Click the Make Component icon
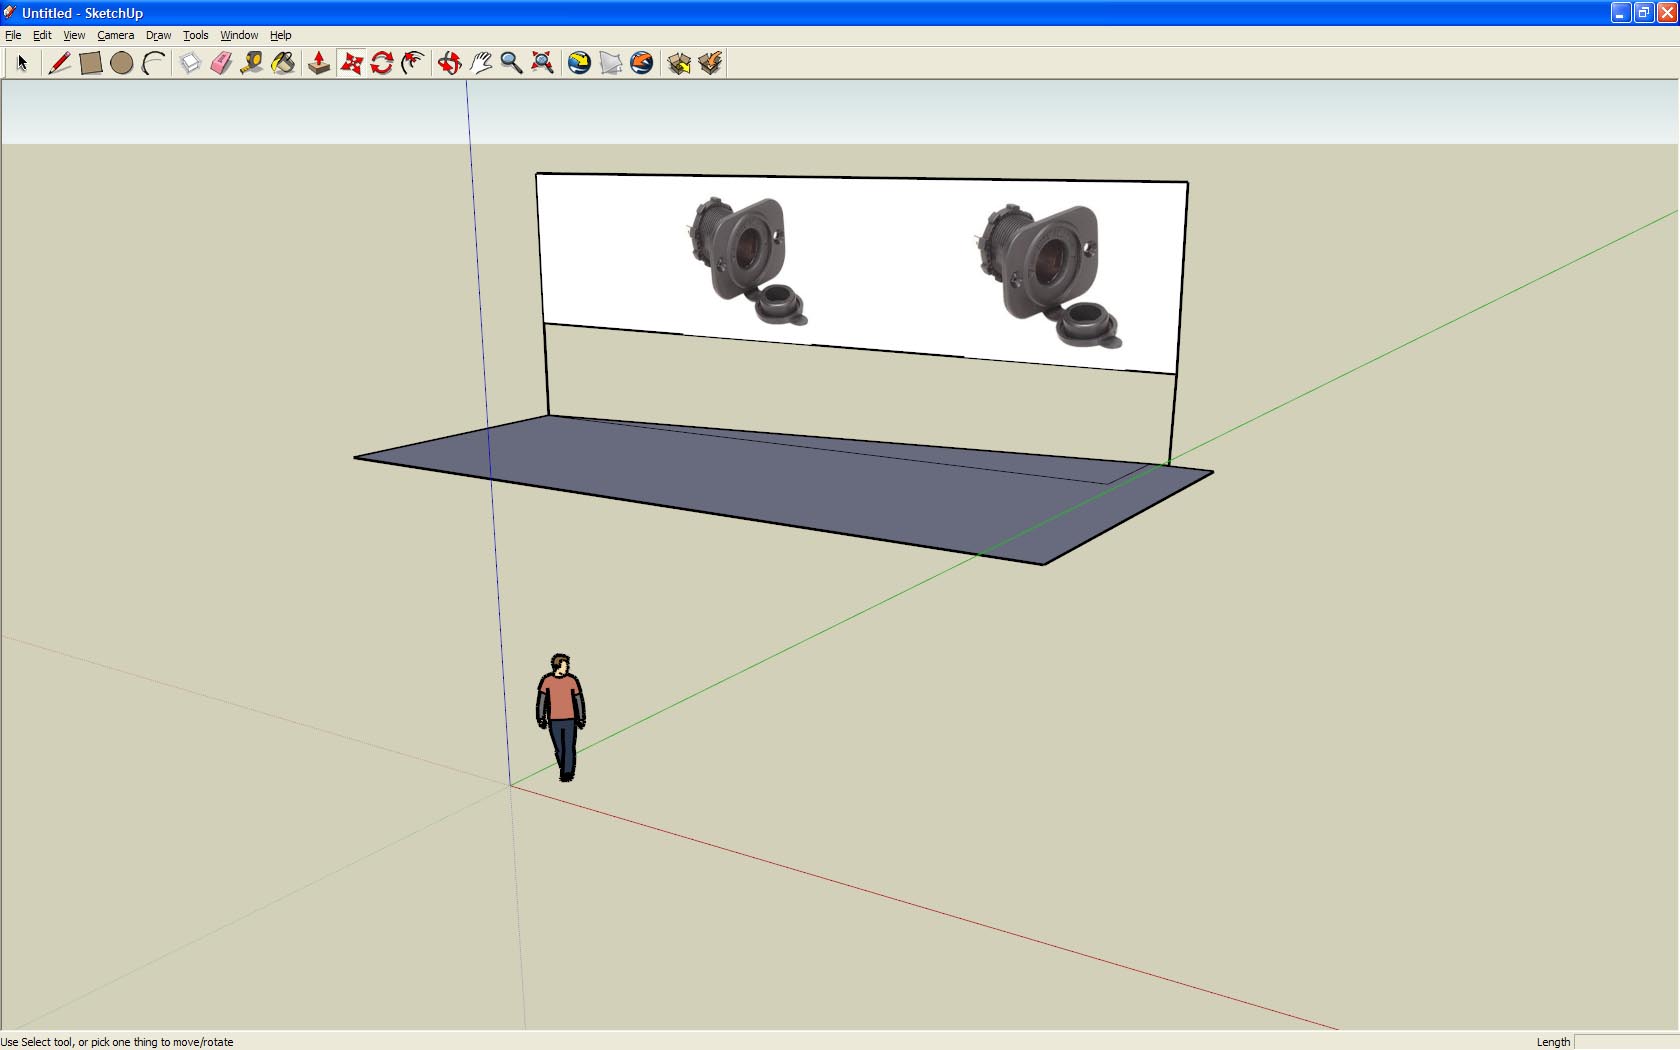The height and width of the screenshot is (1050, 1680). pos(190,63)
